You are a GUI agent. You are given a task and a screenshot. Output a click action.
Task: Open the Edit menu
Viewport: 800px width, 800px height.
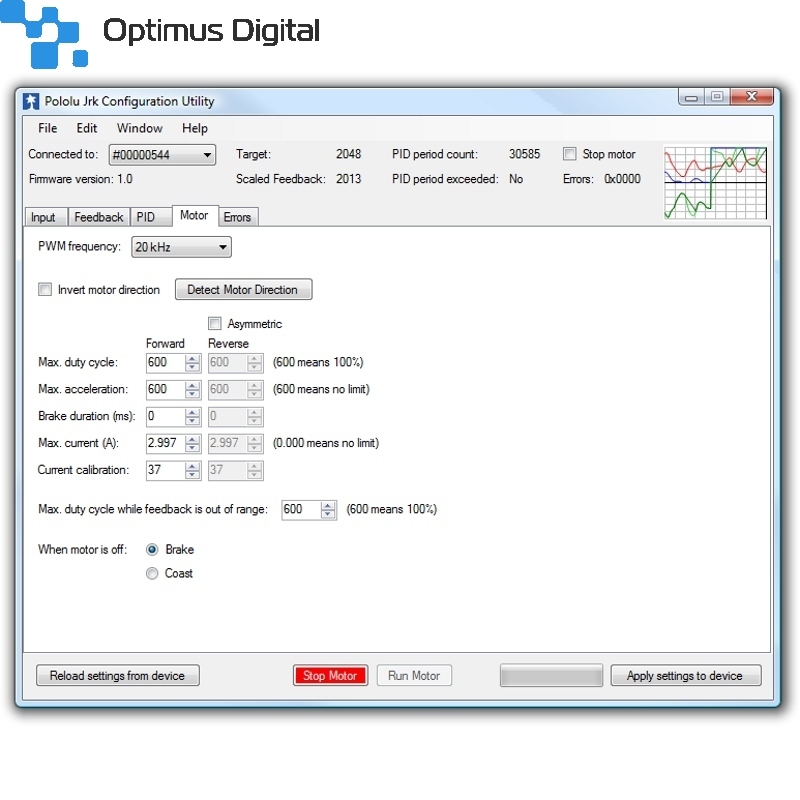click(x=87, y=128)
